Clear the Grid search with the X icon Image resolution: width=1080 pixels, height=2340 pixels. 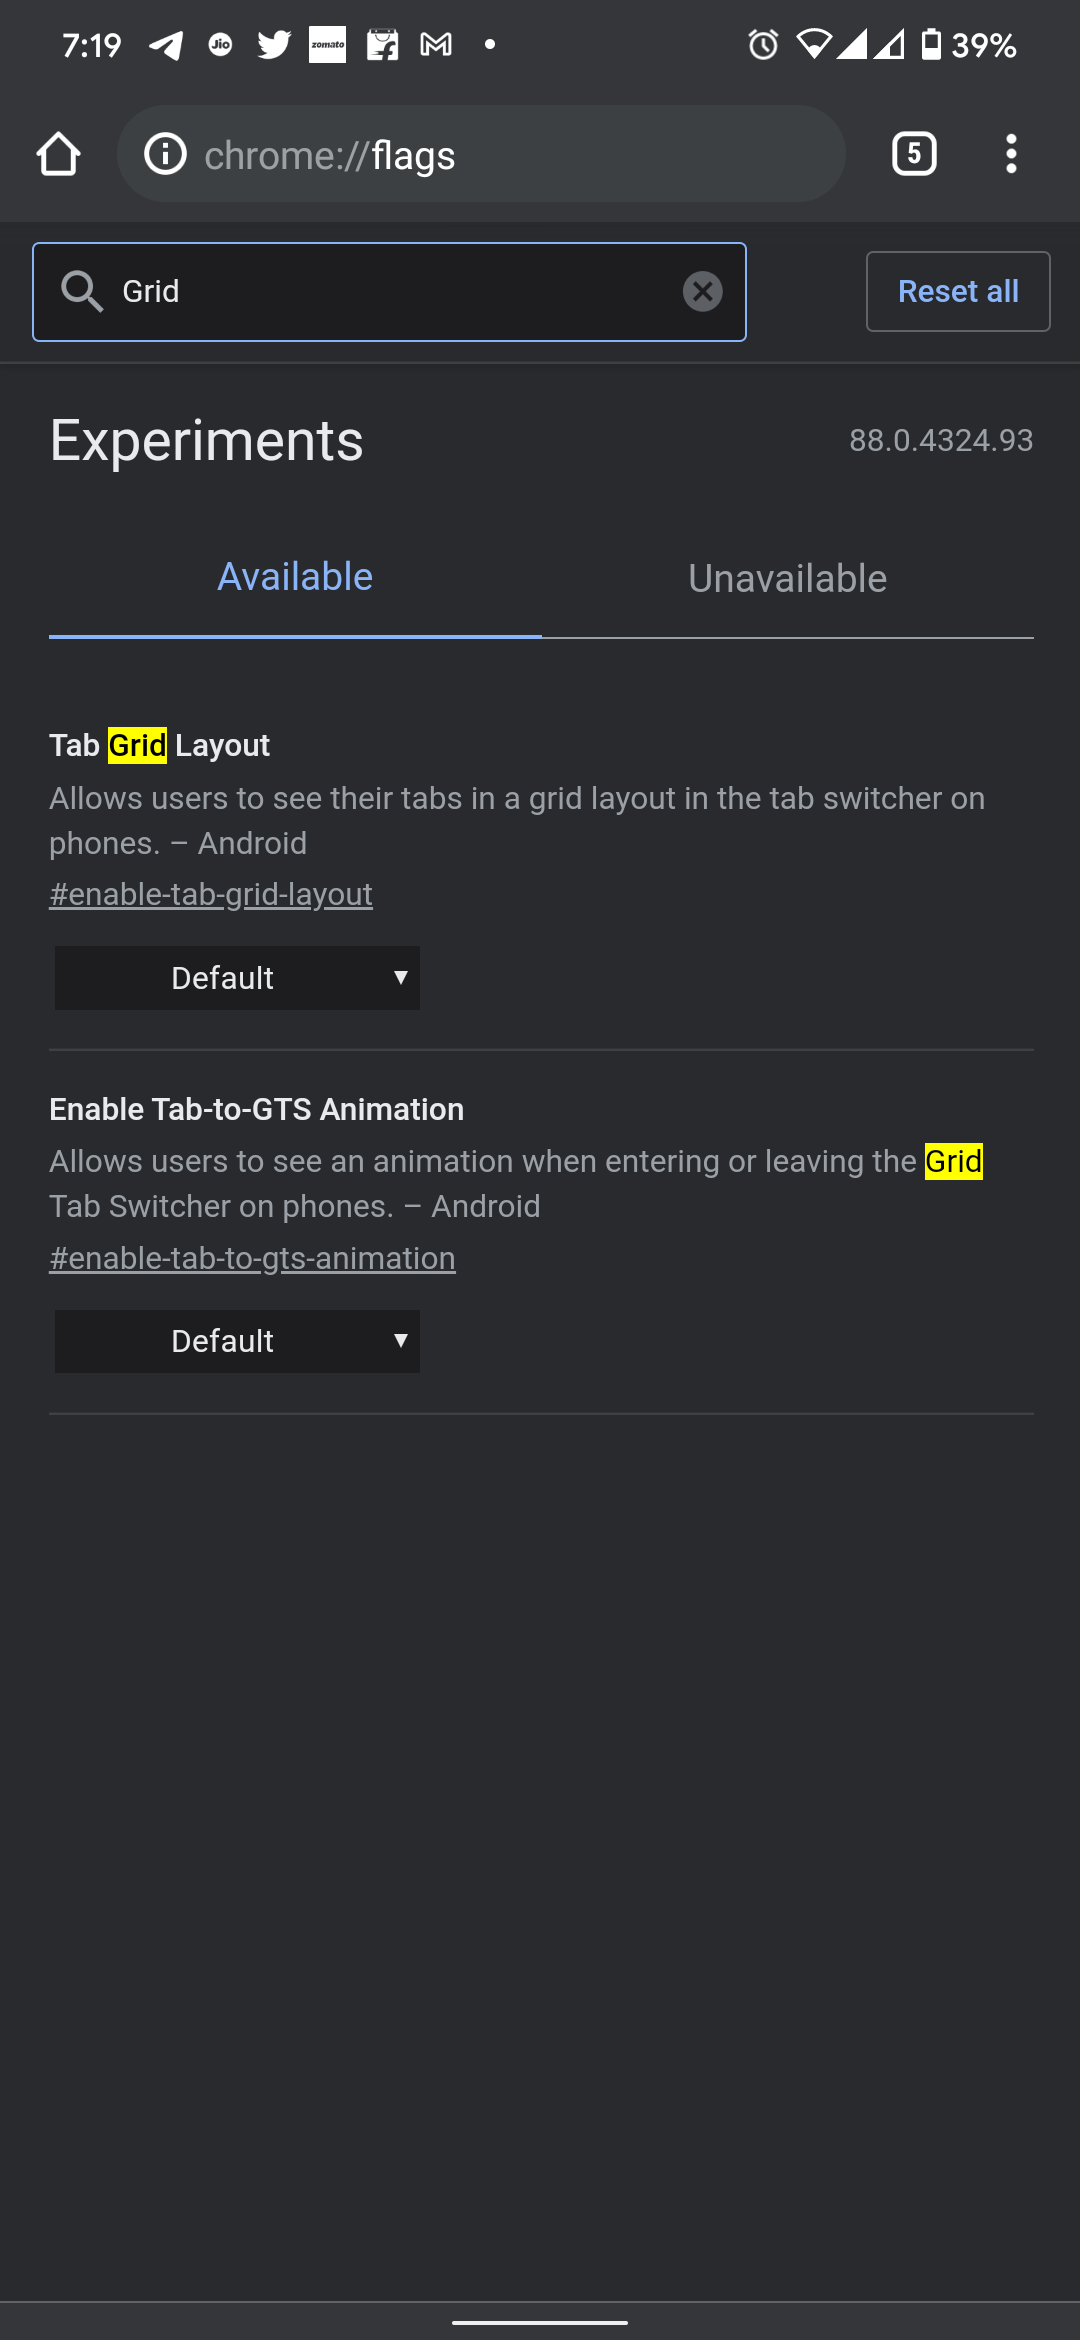[x=703, y=291]
